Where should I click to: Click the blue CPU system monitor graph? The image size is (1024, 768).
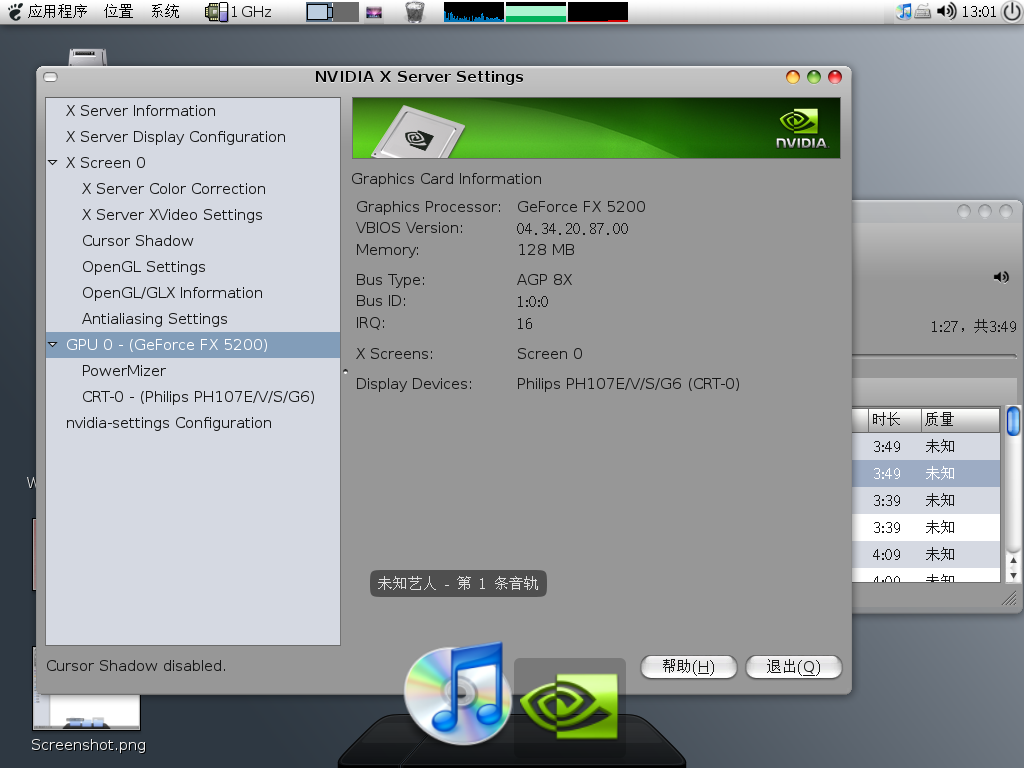click(473, 12)
